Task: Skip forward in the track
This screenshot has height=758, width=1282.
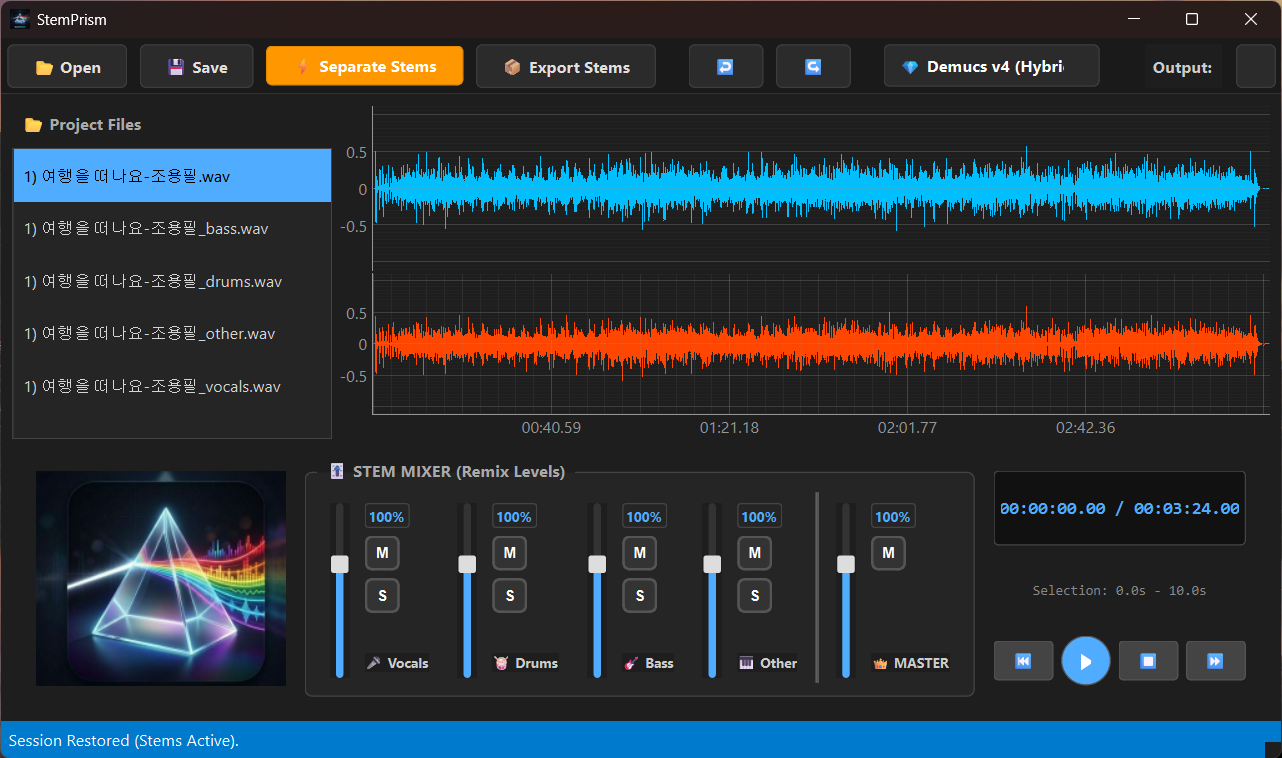Action: [x=1215, y=660]
